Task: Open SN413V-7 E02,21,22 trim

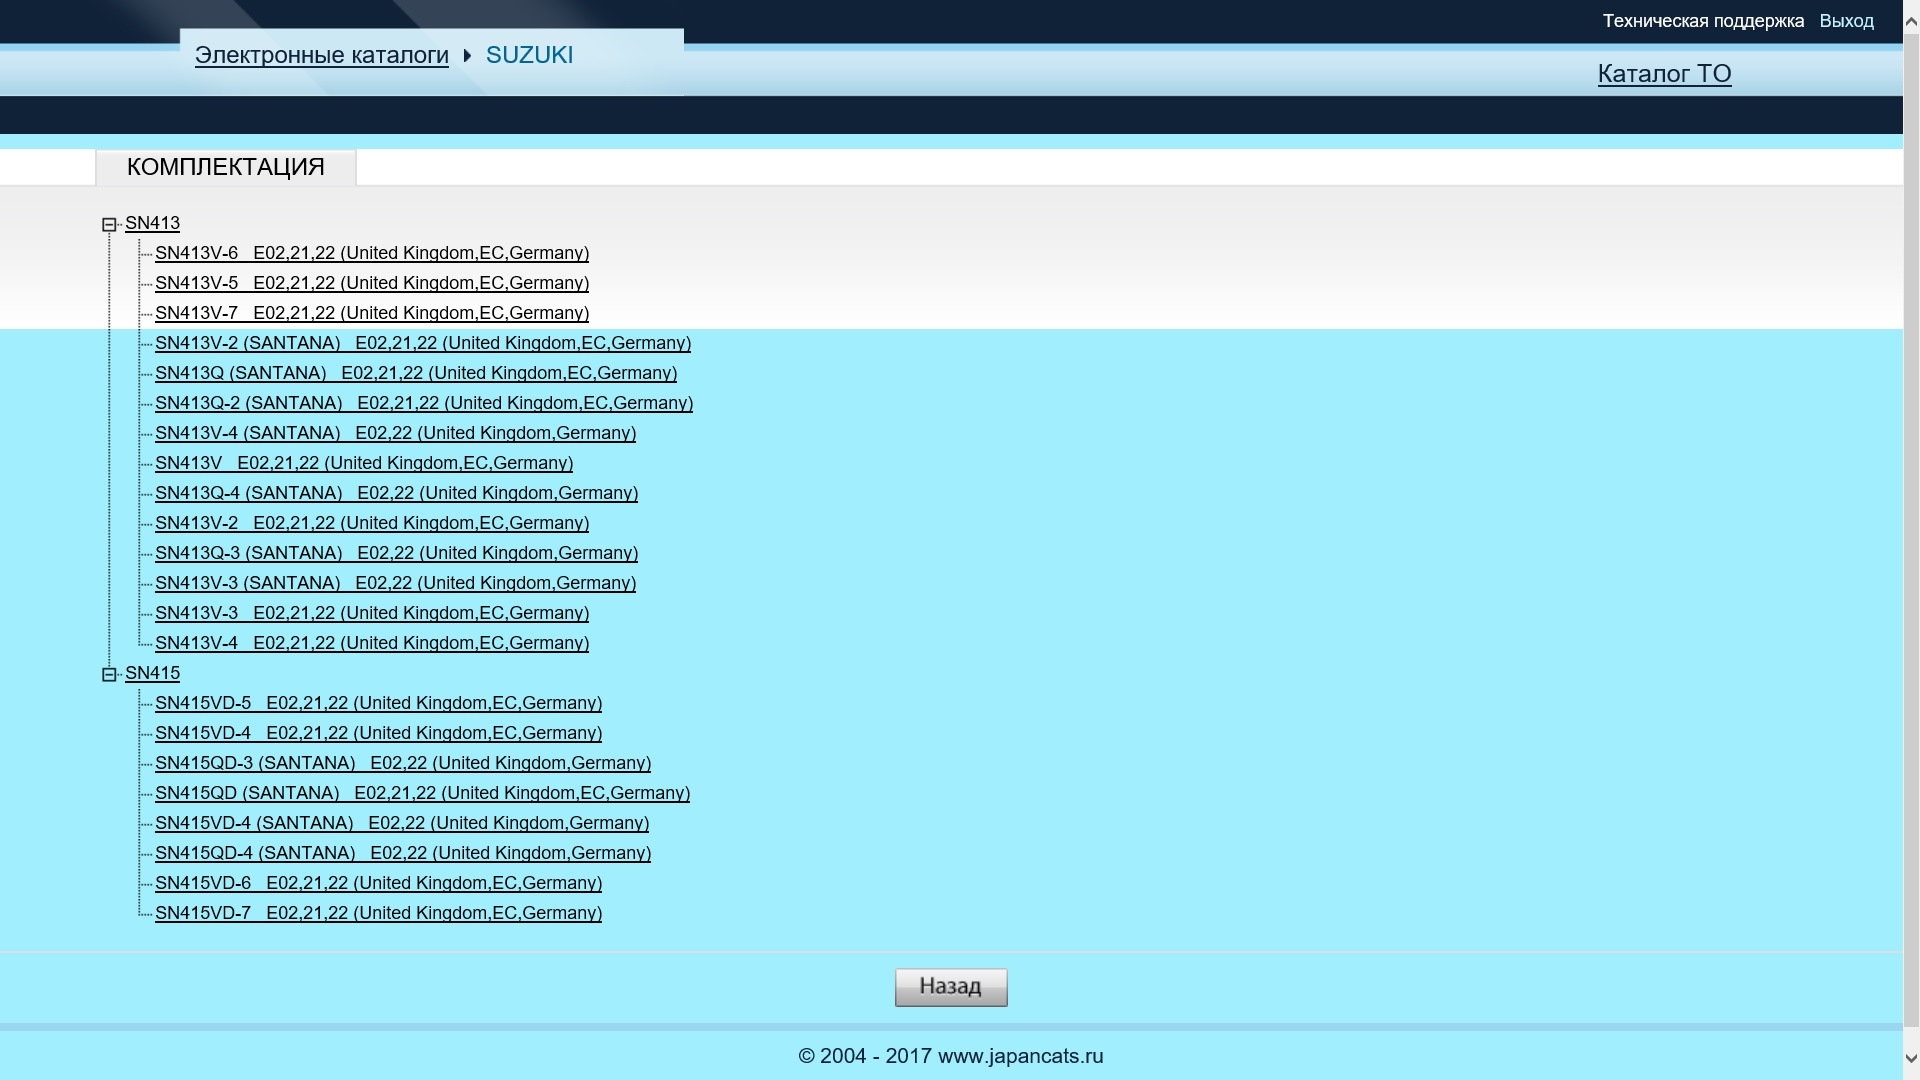Action: tap(372, 313)
